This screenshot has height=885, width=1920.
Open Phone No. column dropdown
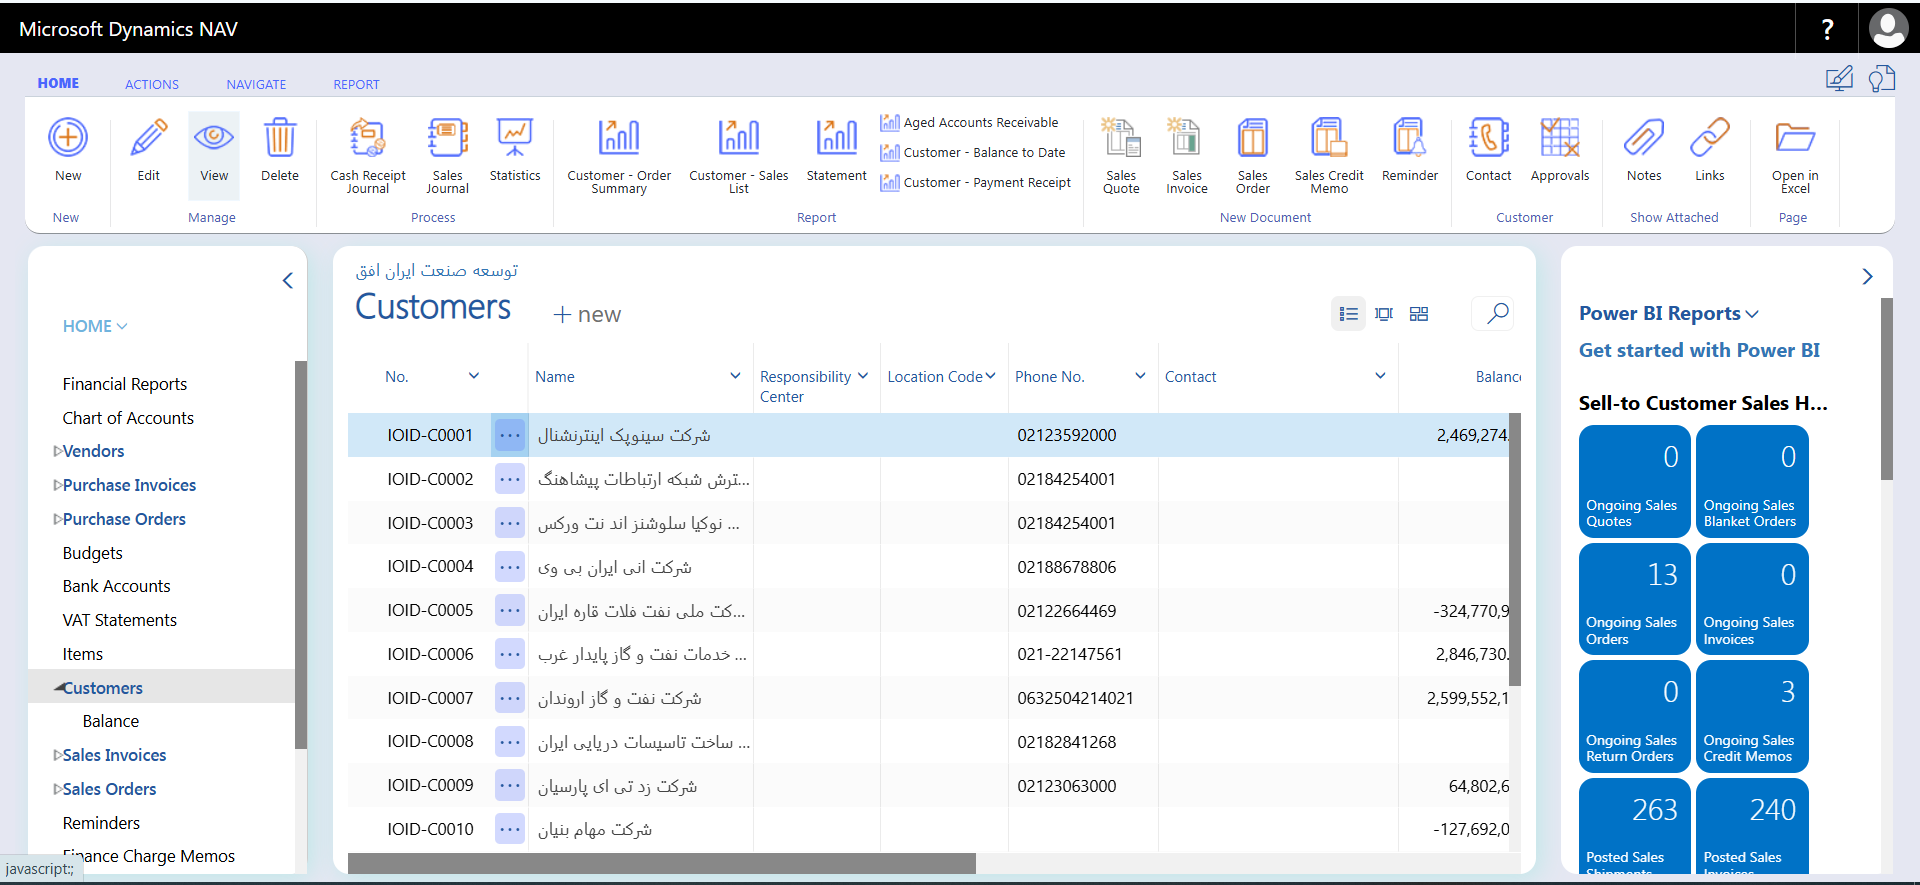(x=1140, y=376)
